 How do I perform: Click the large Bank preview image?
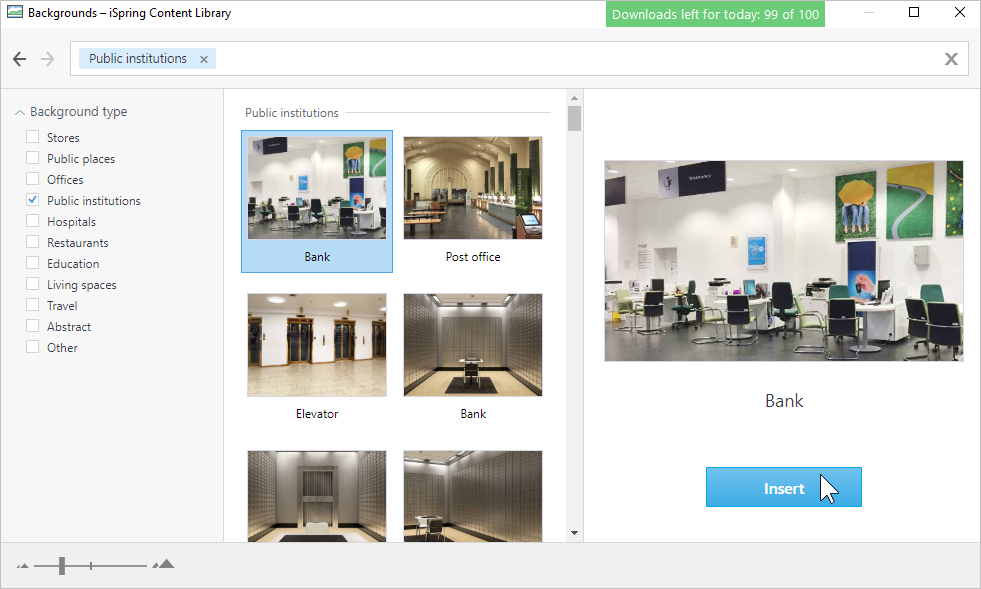[x=784, y=261]
